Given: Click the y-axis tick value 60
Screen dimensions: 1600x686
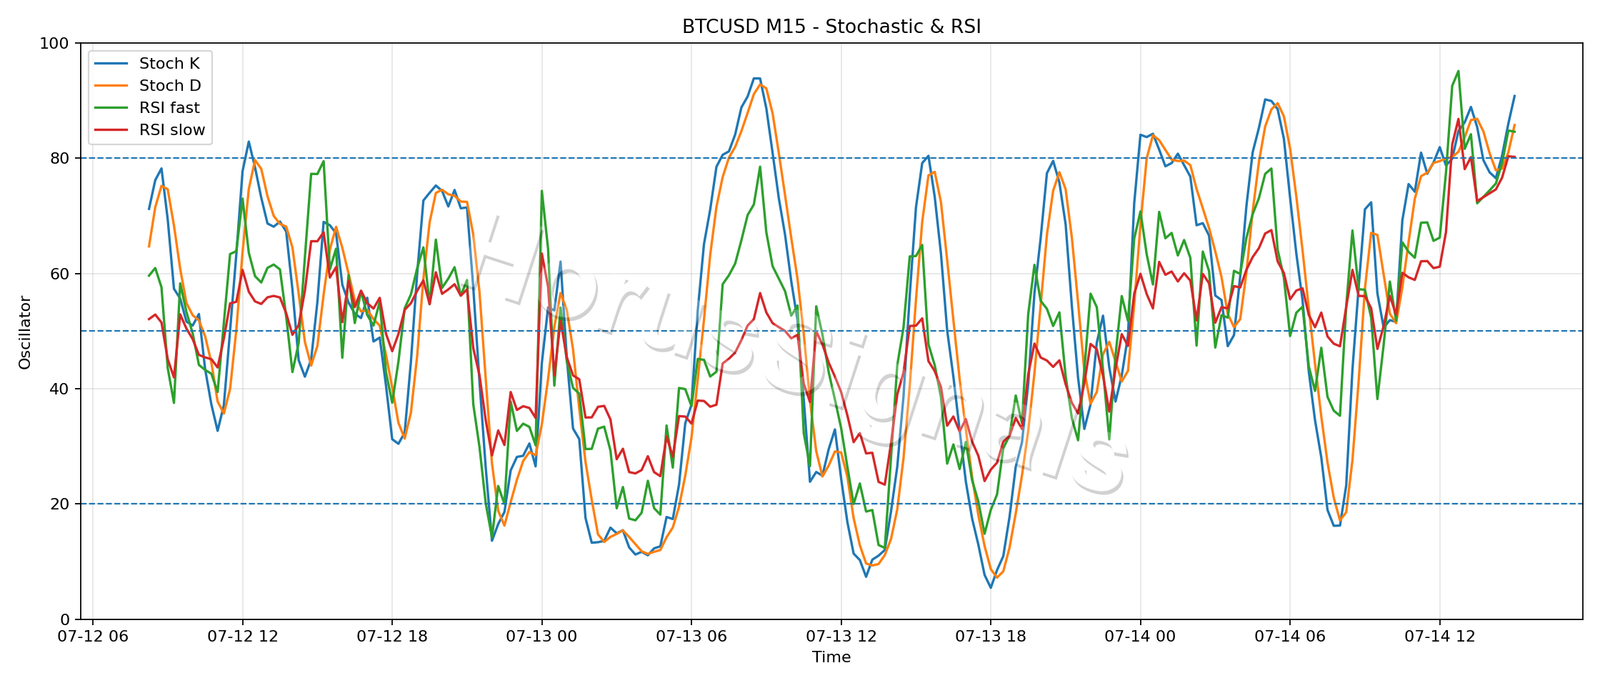Looking at the screenshot, I should pos(60,274).
